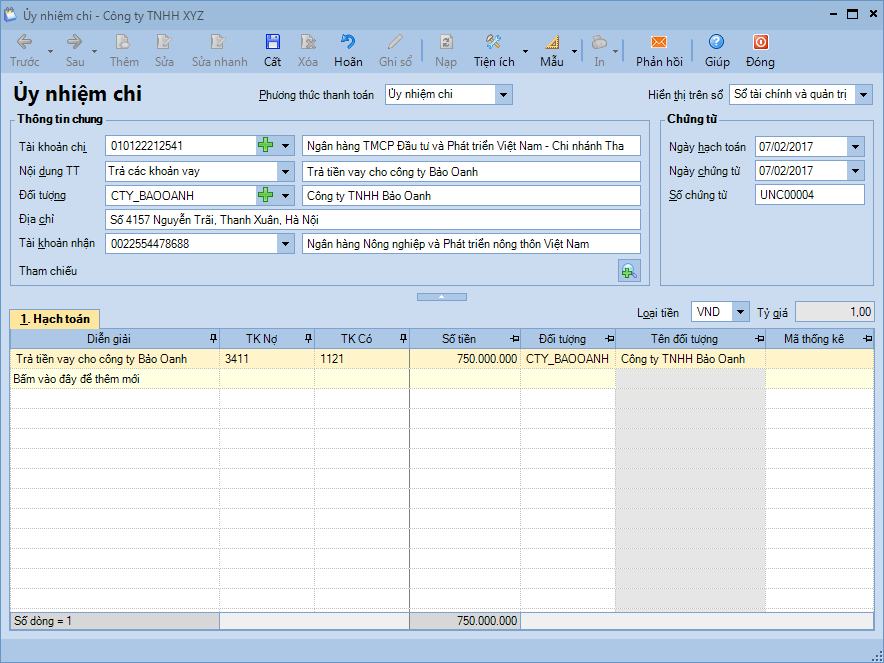The image size is (884, 663).
Task: Expand Tài khoản nhận dropdown
Action: tap(286, 244)
